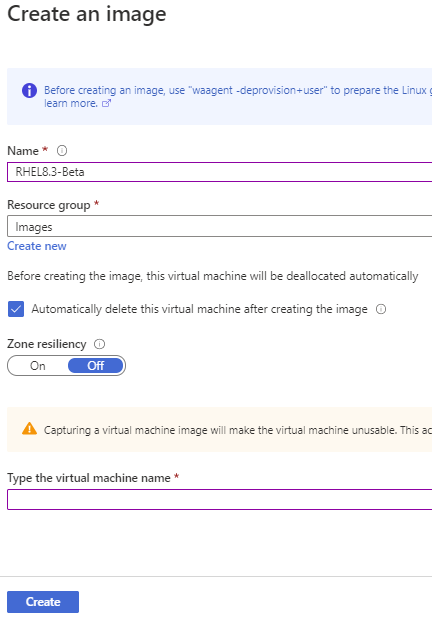Screen dimensions: 432x620
Task: Open the external link icon after learn more
Action: click(106, 104)
